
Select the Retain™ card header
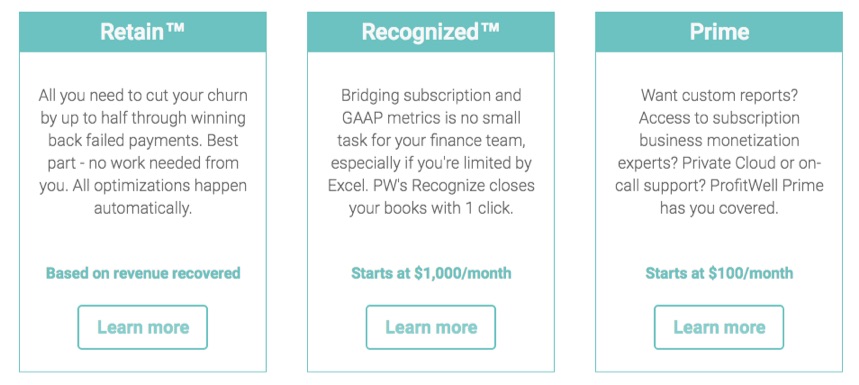pos(142,32)
